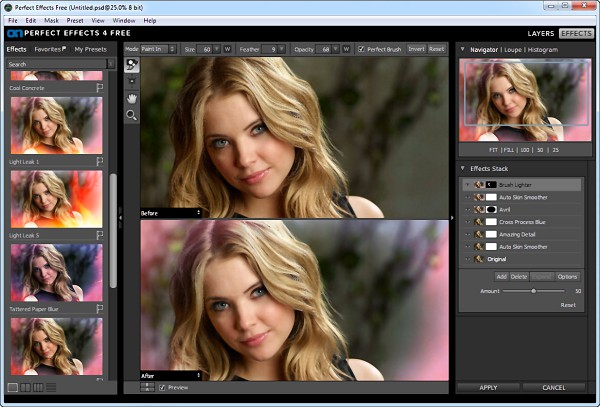Open the After view selector dropdown

tap(171, 376)
